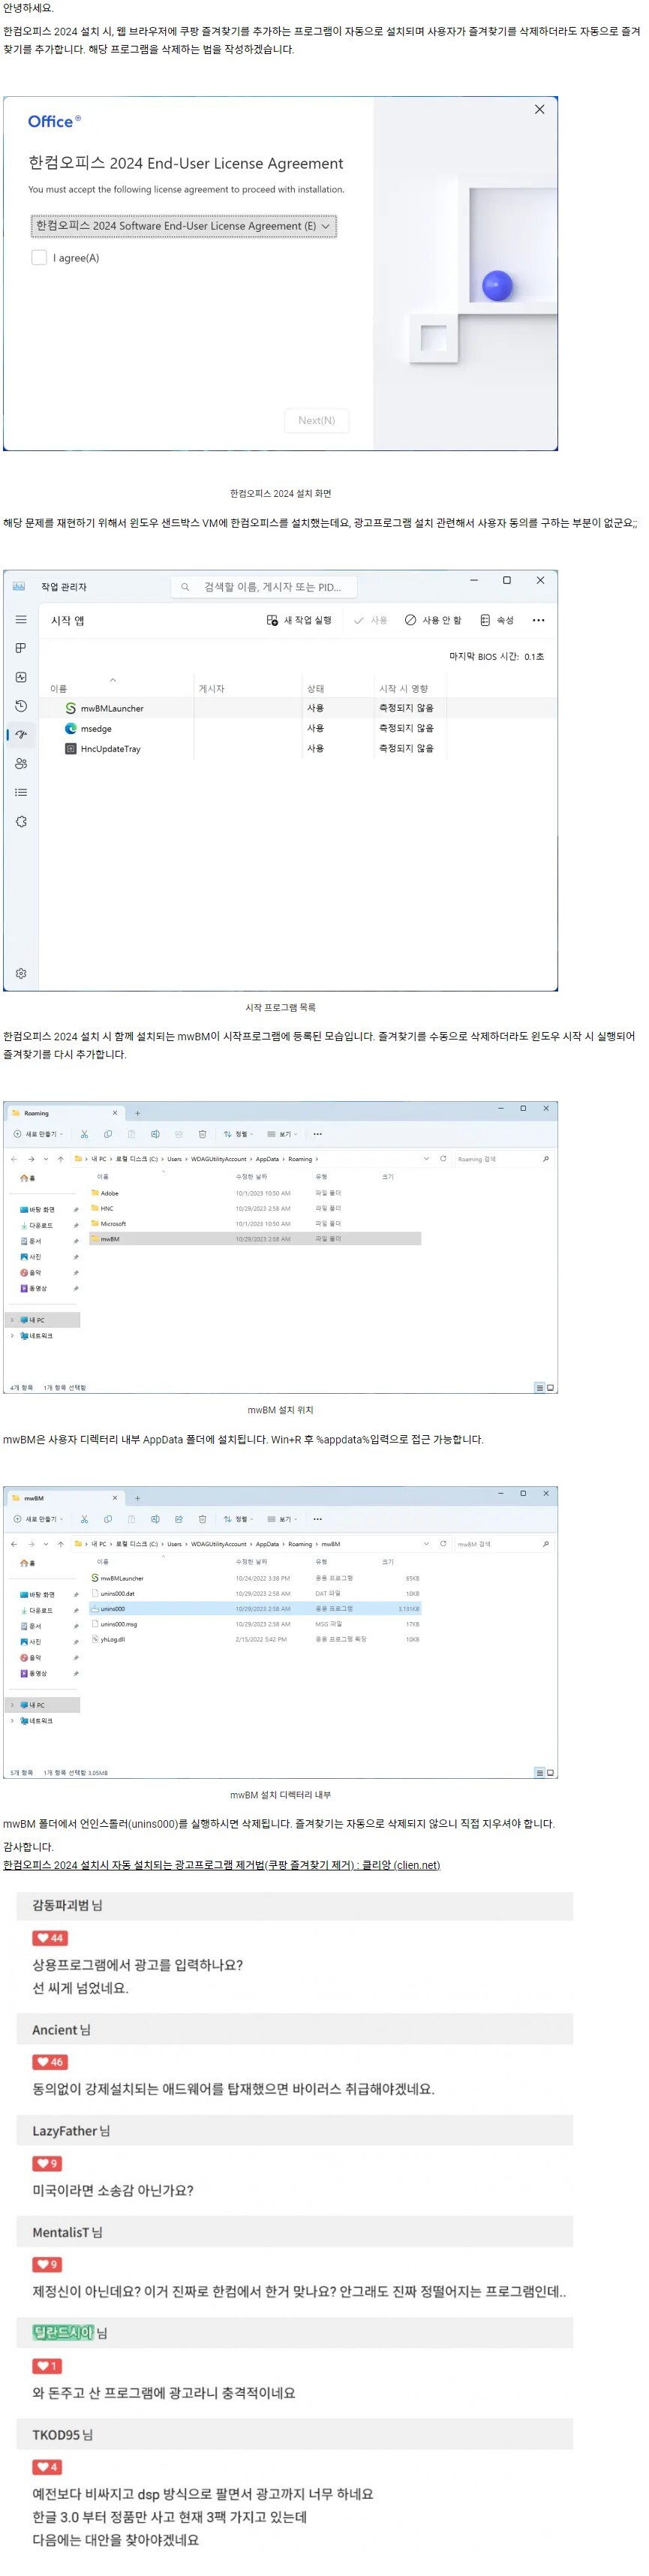Open Processes page in Task Manager sidebar

20,648
